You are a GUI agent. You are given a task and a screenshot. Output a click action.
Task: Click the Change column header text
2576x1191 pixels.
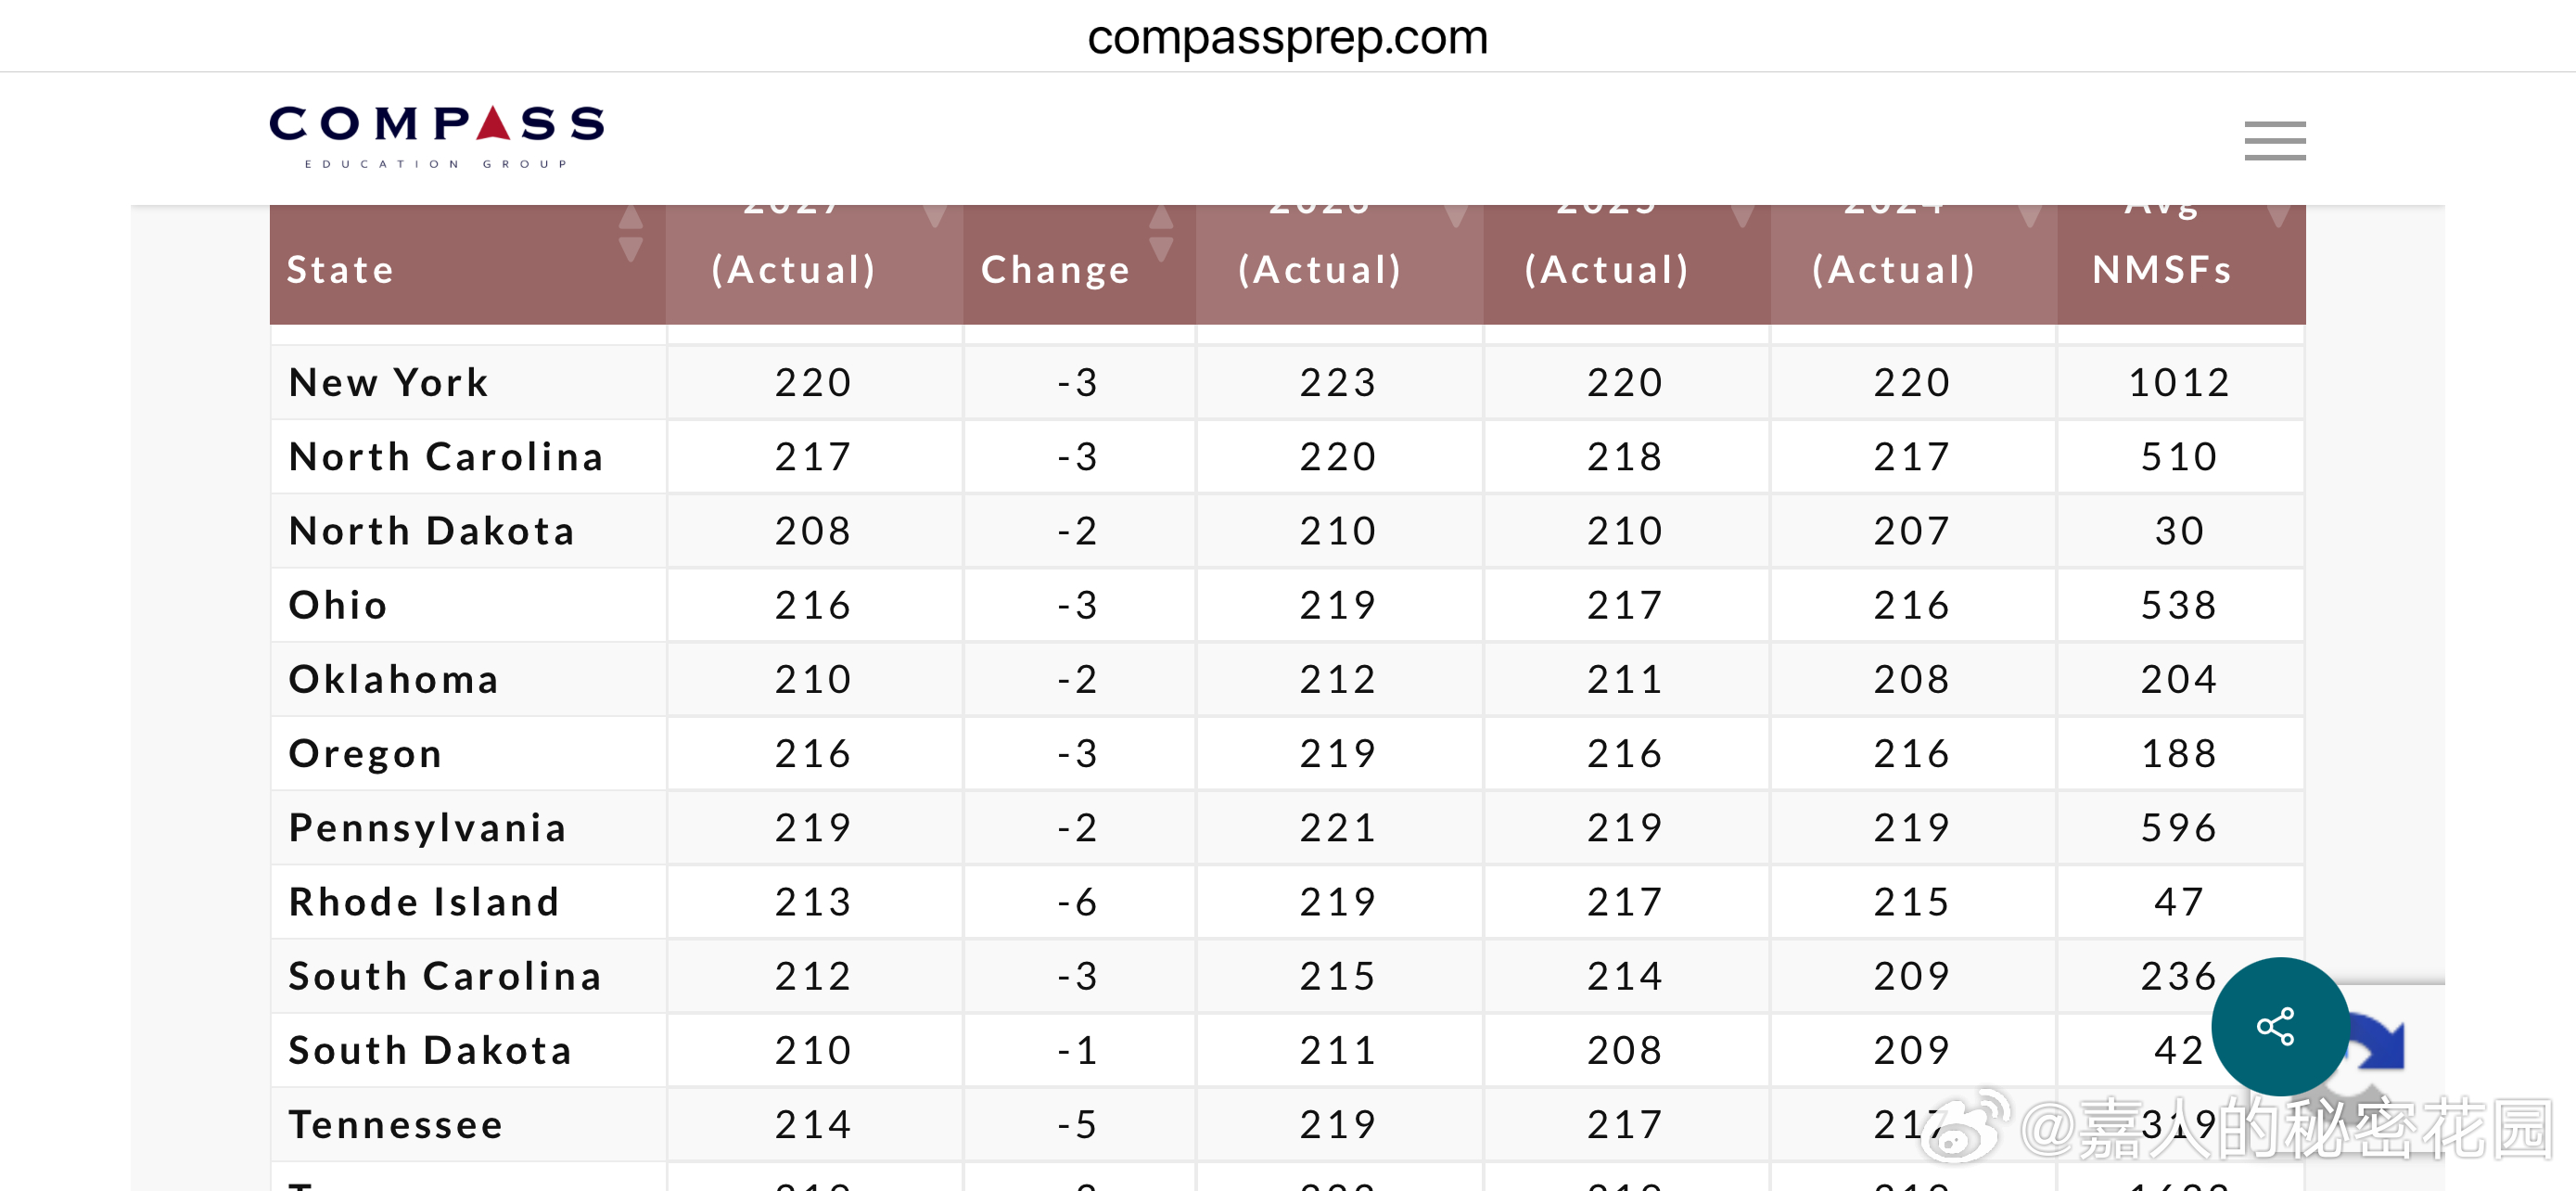click(1055, 270)
